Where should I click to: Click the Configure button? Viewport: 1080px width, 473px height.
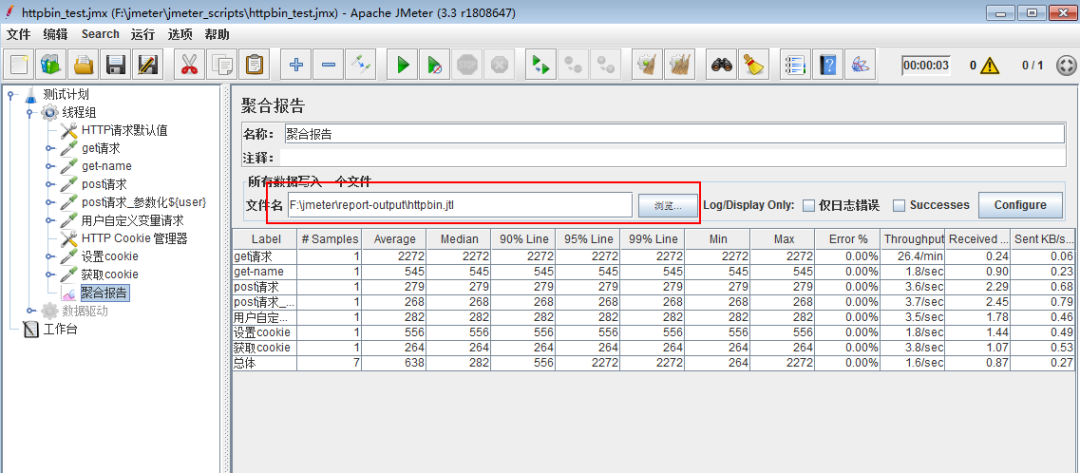click(1019, 204)
